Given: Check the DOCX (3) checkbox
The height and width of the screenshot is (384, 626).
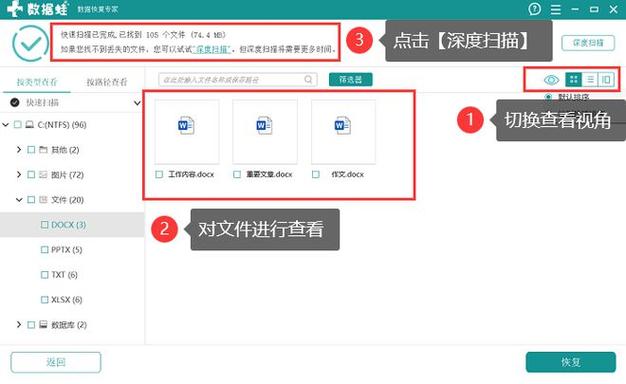Looking at the screenshot, I should tap(45, 225).
